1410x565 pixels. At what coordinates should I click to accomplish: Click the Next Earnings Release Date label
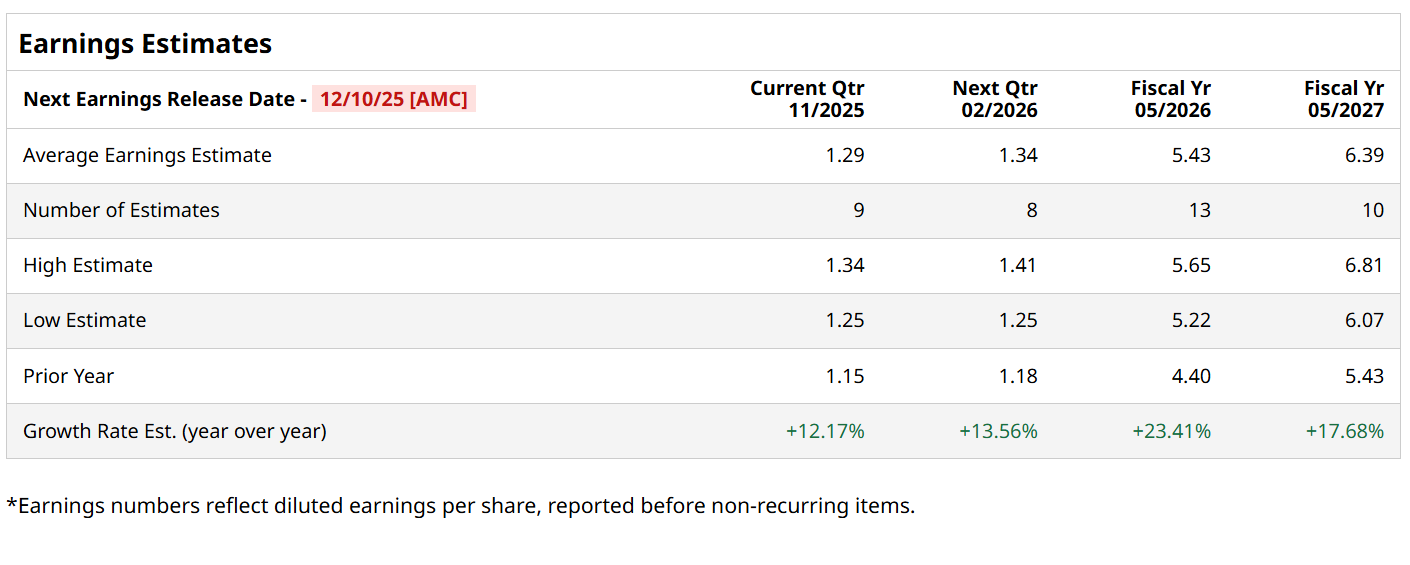tap(164, 99)
